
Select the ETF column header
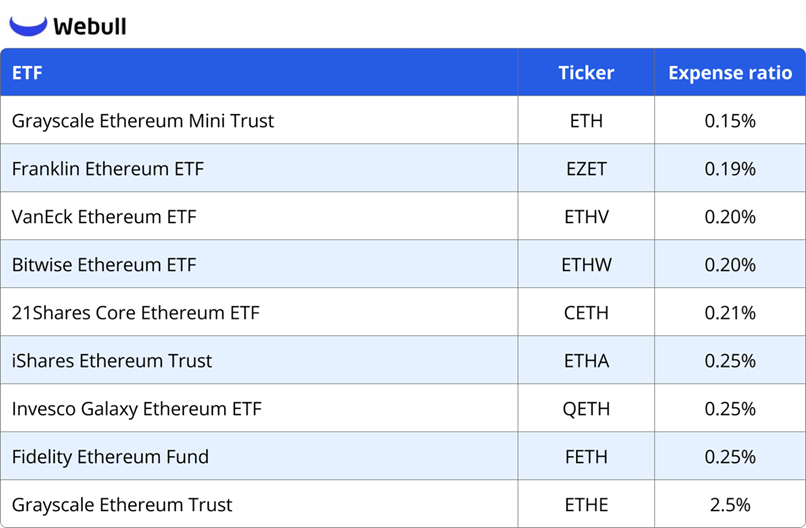[27, 73]
